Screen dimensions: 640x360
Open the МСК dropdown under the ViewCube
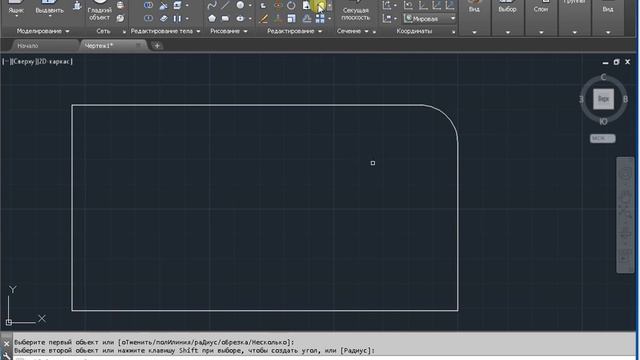[x=602, y=138]
